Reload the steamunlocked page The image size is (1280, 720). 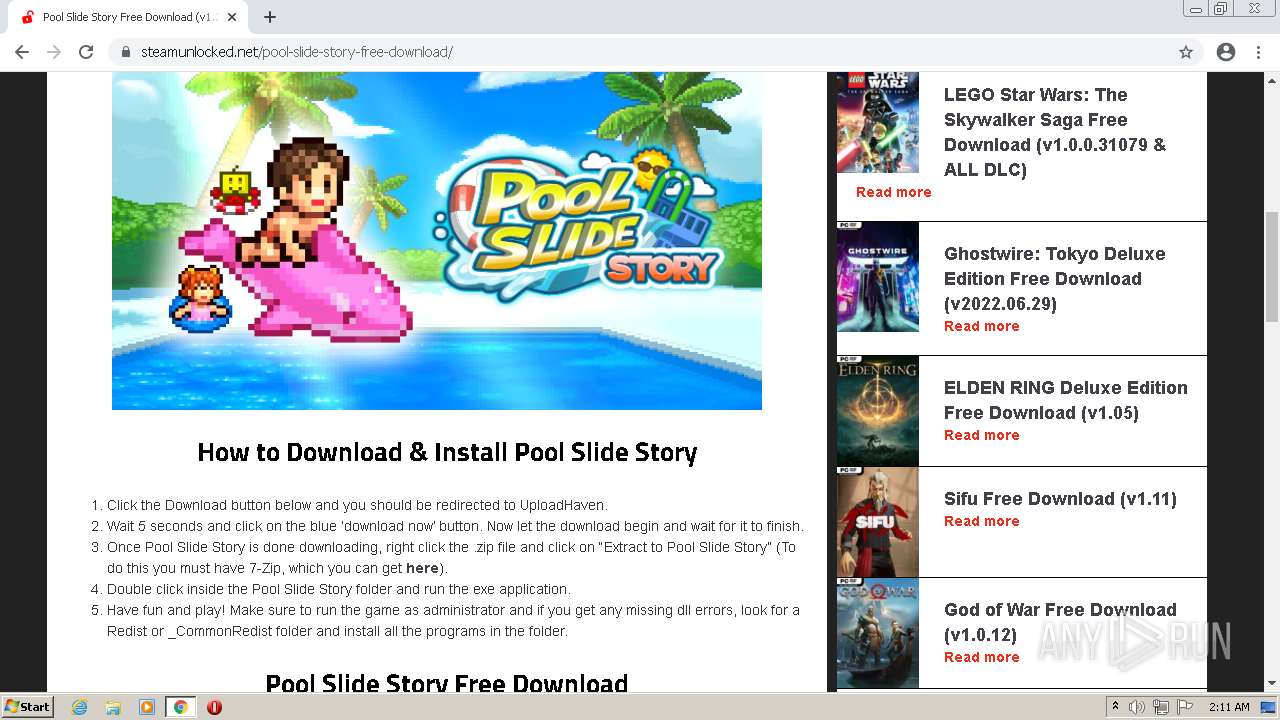tap(86, 52)
